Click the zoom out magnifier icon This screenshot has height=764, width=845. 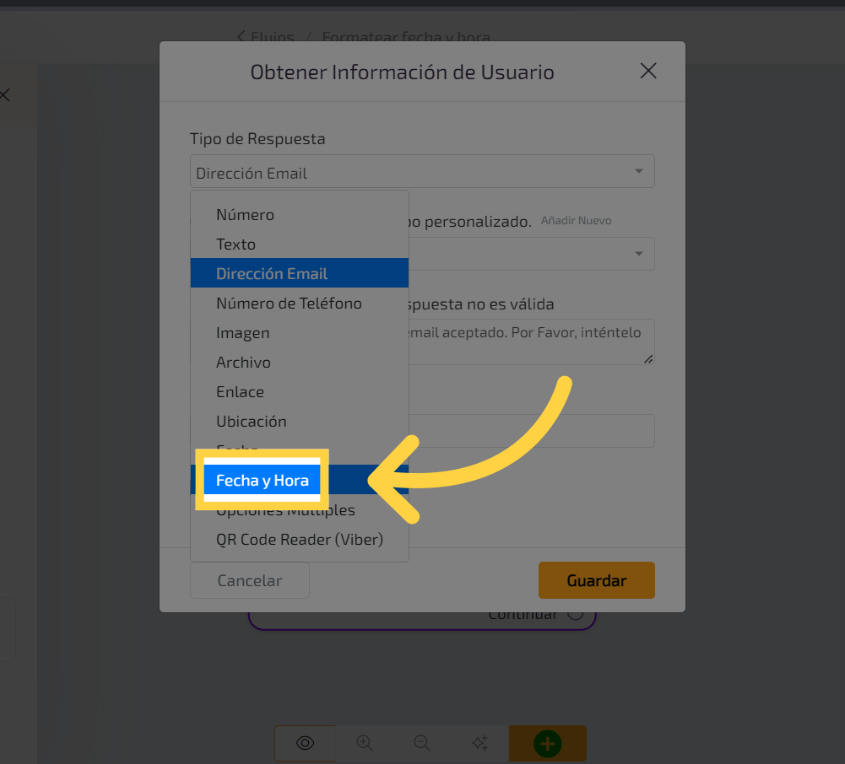[x=422, y=743]
